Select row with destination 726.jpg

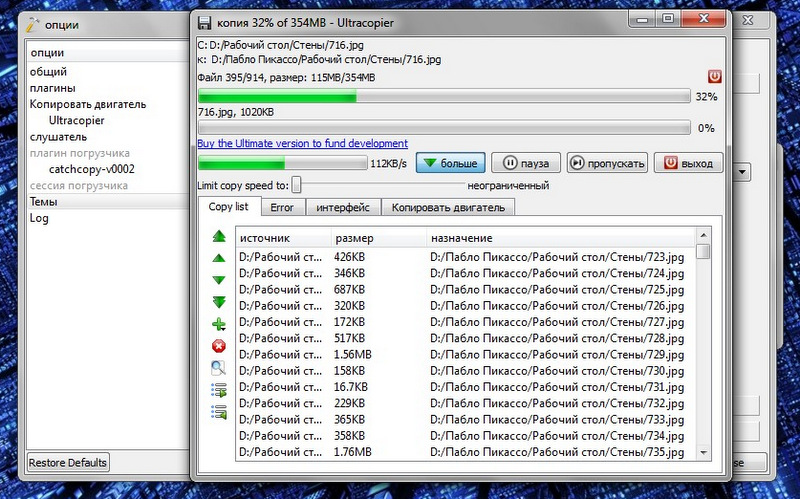(x=466, y=306)
